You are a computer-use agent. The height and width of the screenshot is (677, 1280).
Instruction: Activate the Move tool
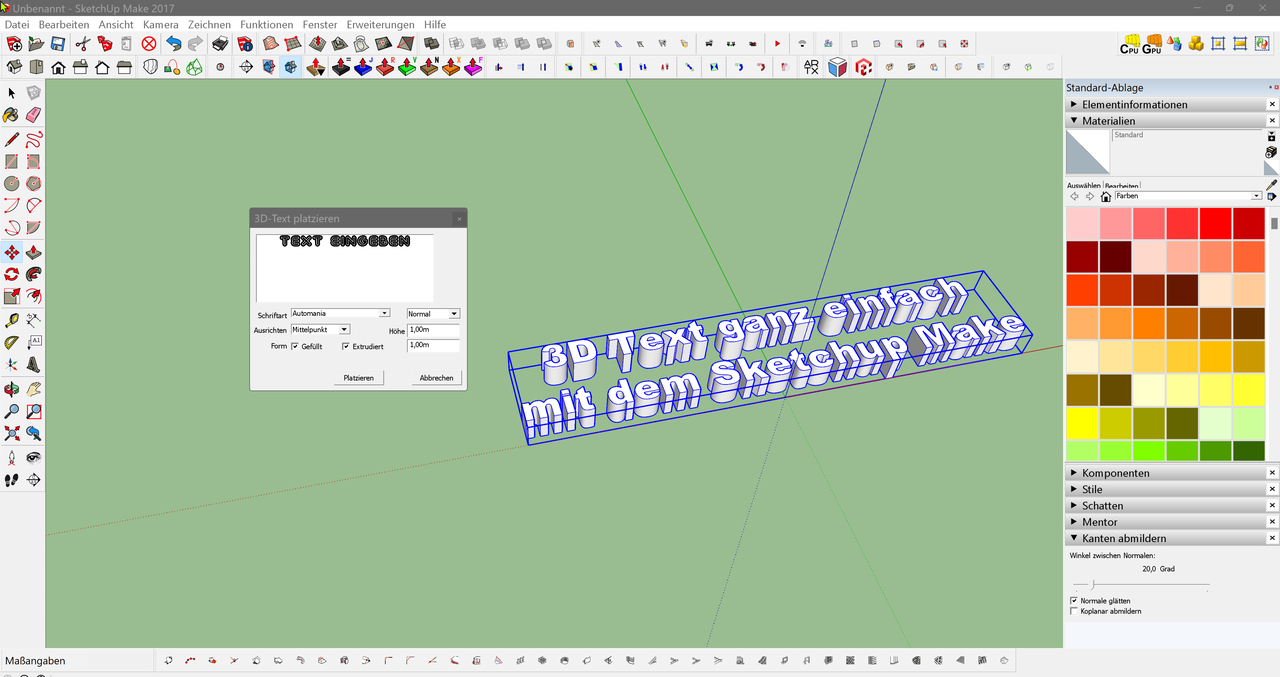(11, 253)
